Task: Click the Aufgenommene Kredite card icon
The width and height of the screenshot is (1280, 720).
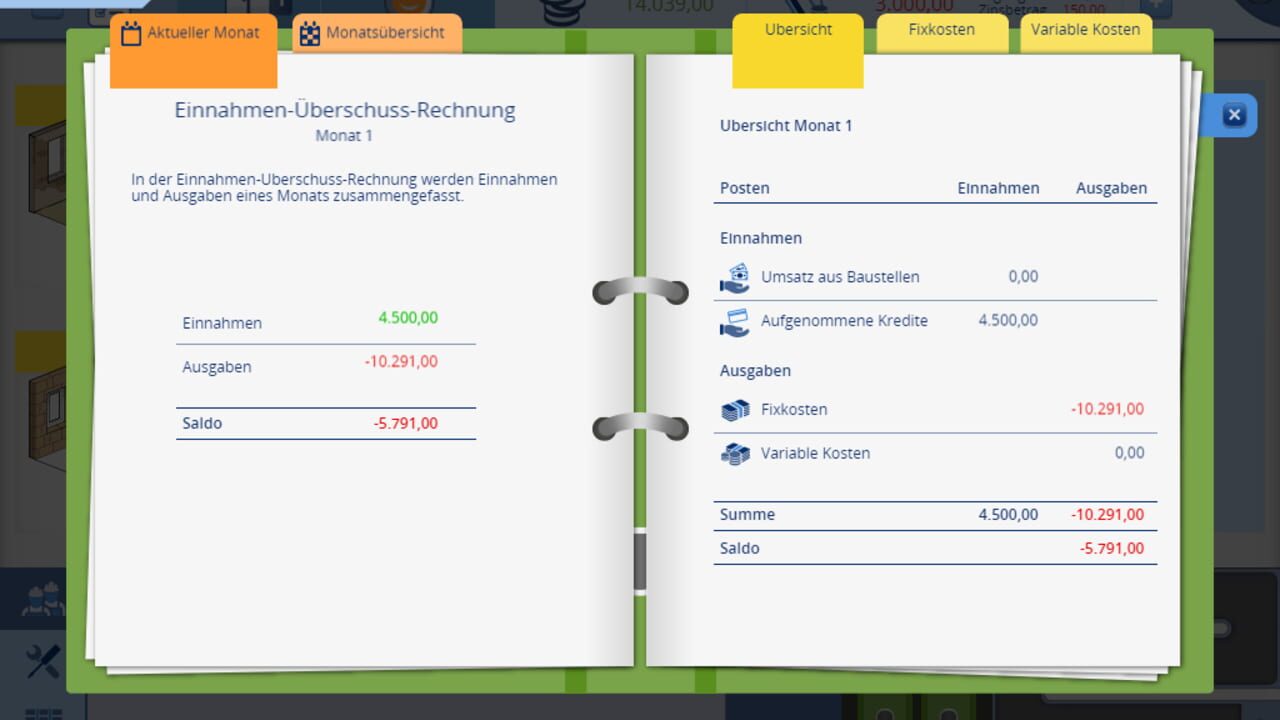Action: 735,322
